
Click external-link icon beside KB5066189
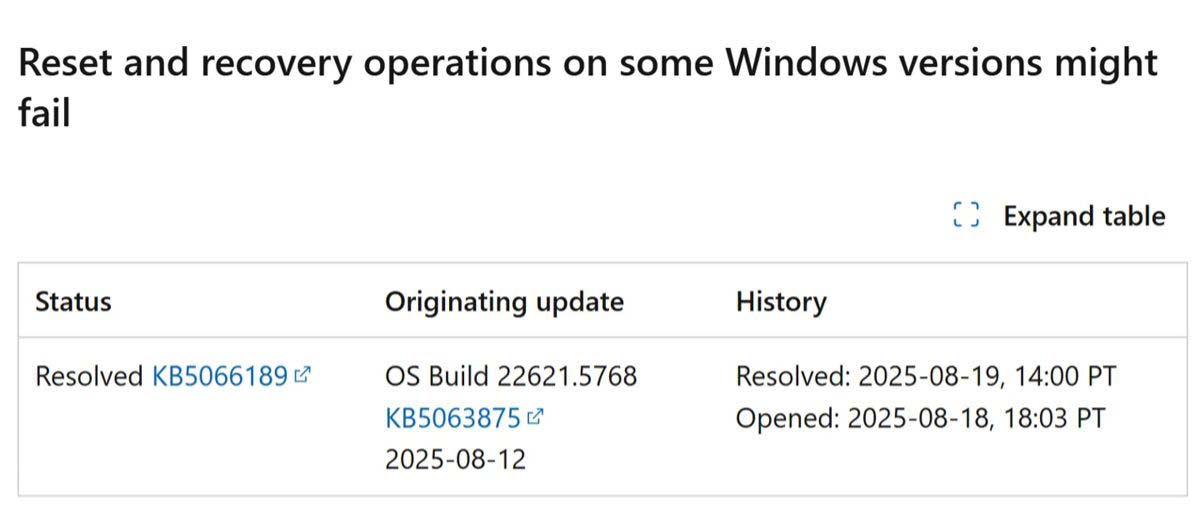click(304, 377)
